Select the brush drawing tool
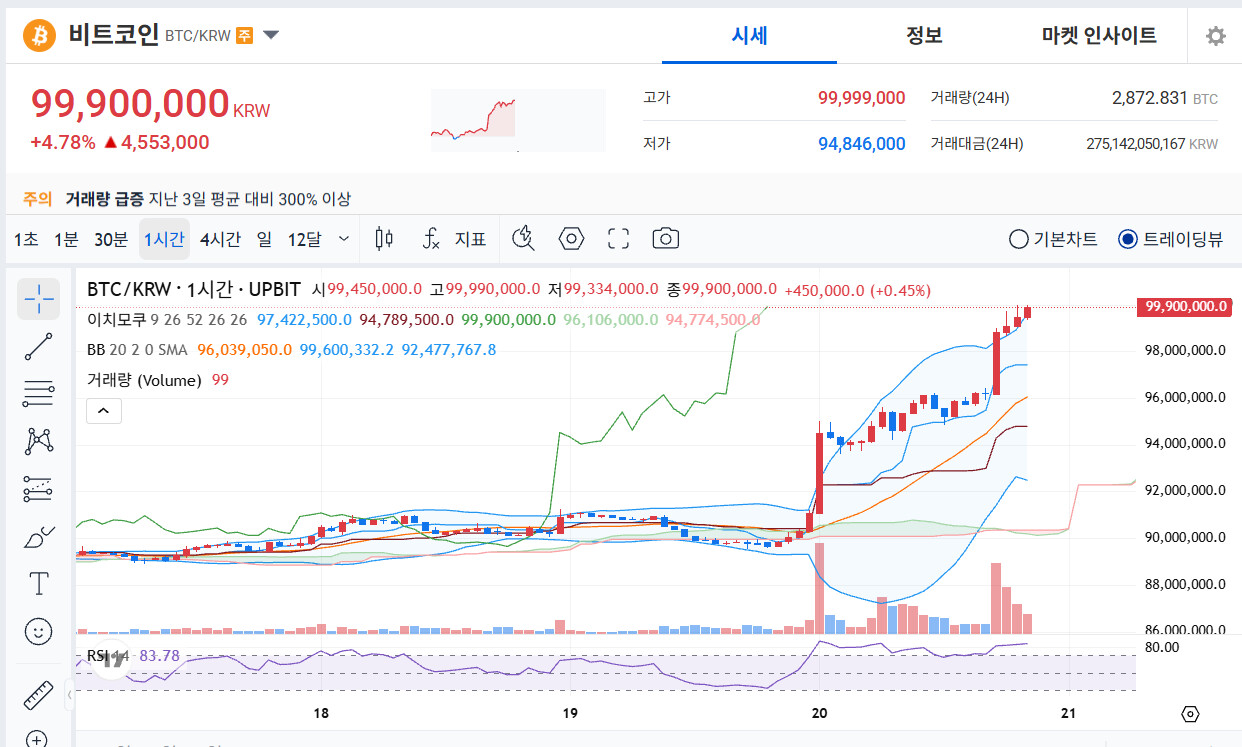This screenshot has width=1242, height=747. 38,537
